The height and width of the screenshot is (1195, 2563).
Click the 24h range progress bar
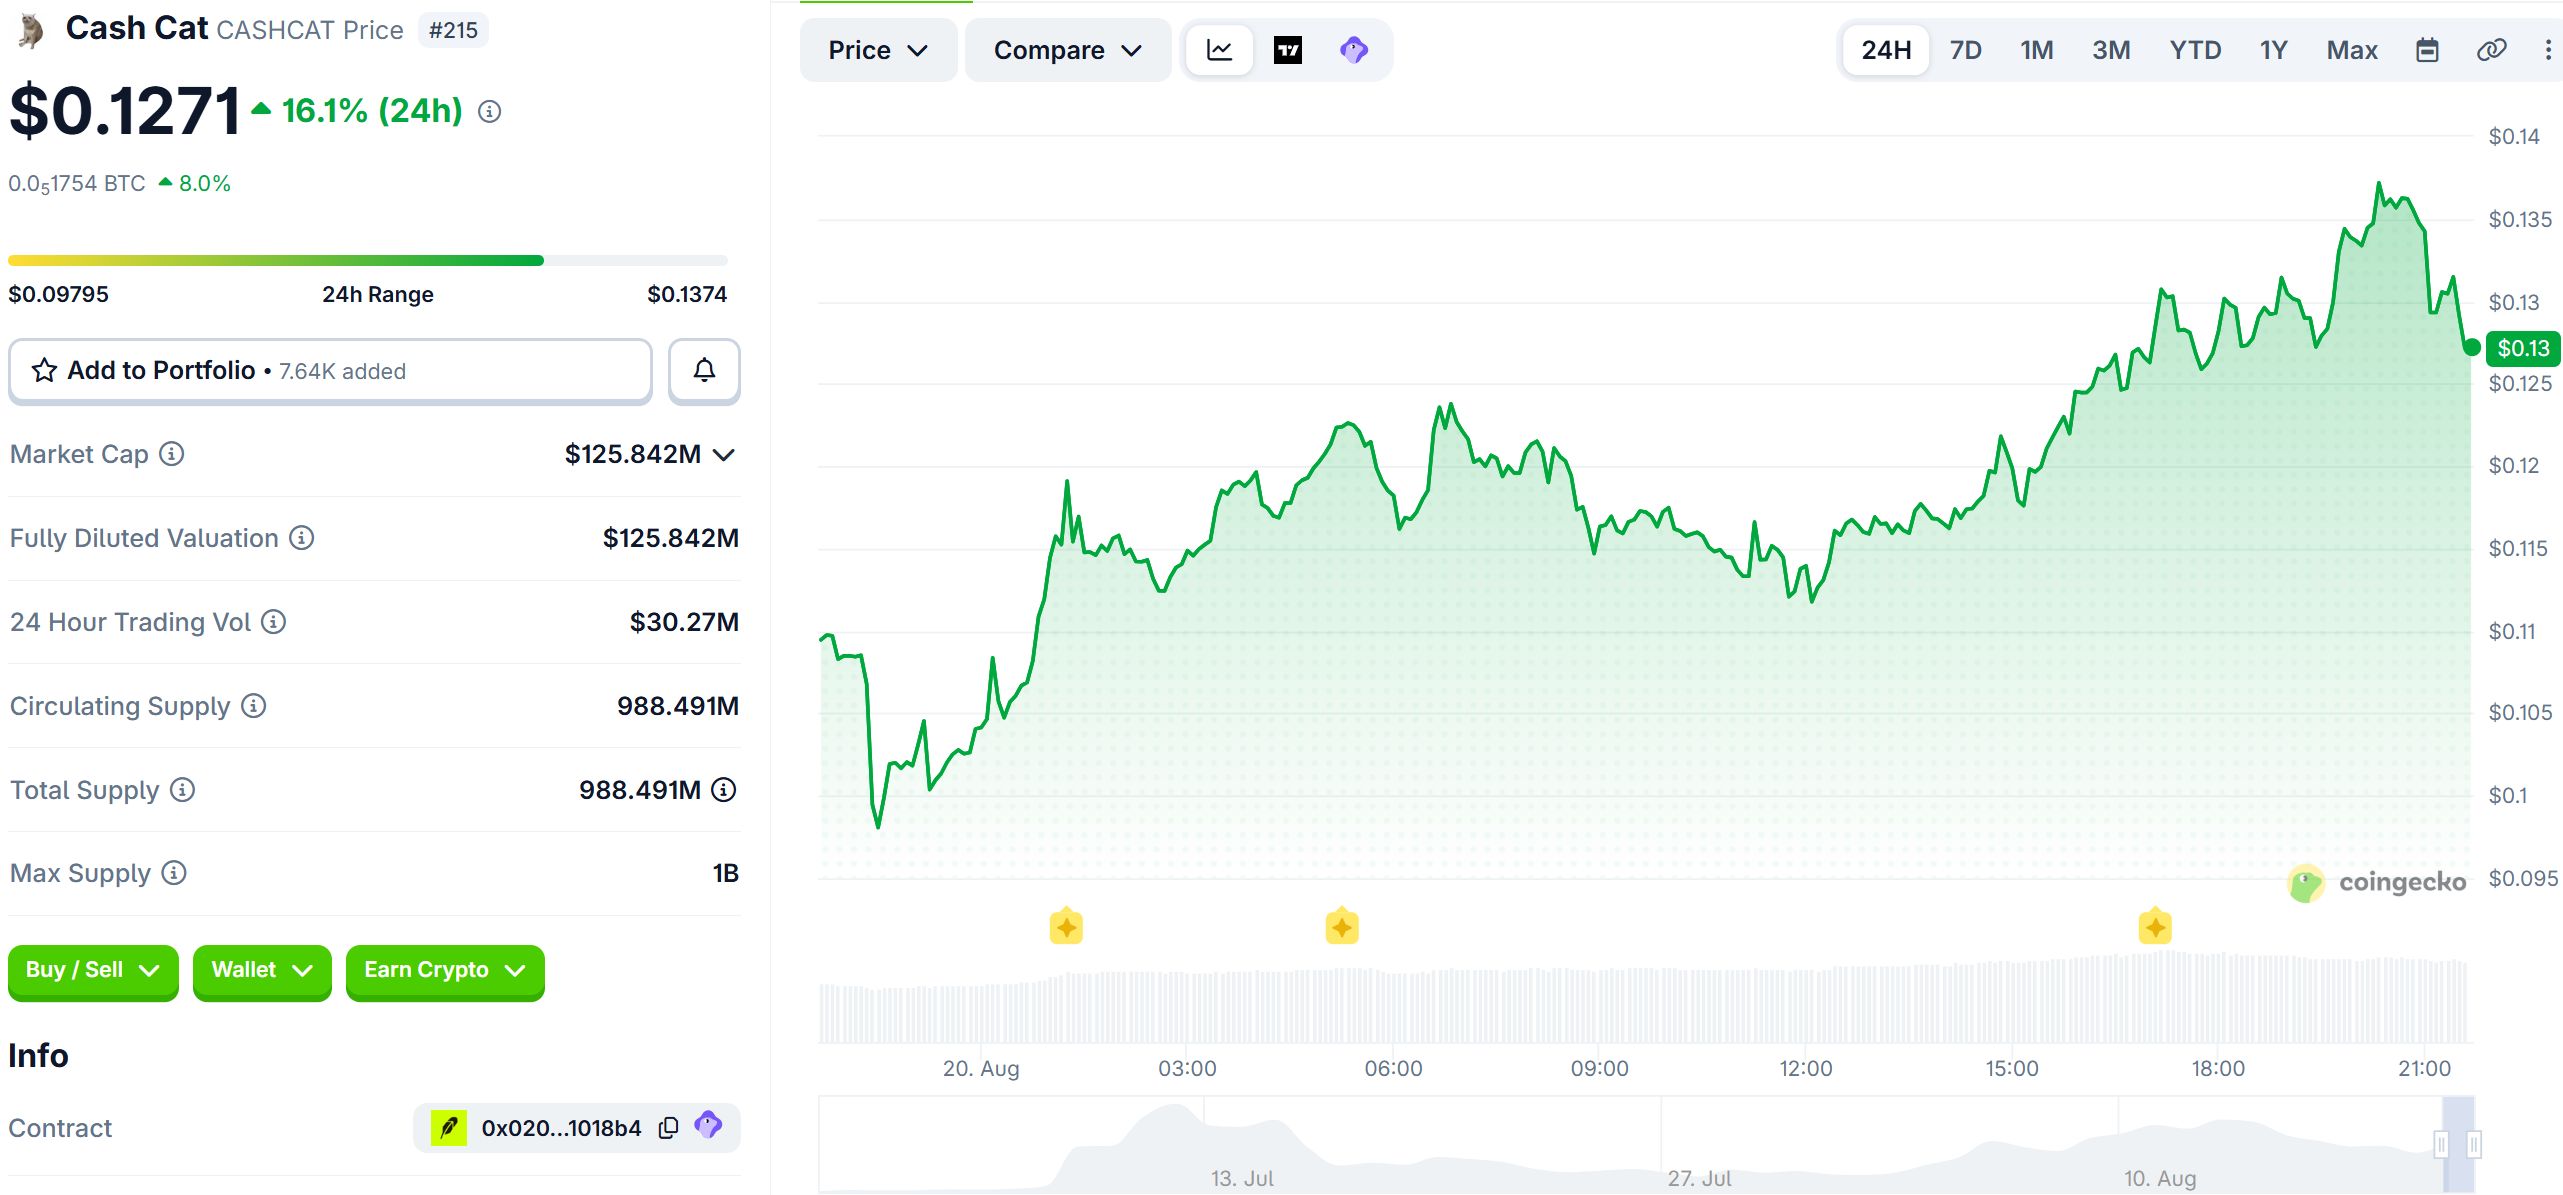tap(368, 261)
